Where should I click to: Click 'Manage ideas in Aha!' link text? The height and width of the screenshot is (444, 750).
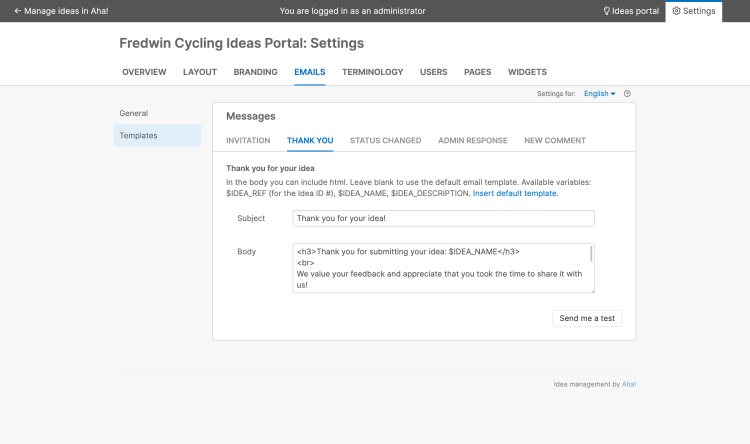point(66,11)
